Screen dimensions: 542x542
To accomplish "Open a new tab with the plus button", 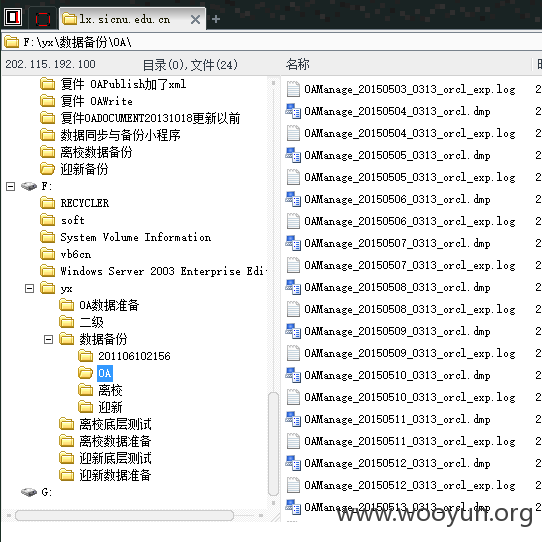I will [x=216, y=19].
